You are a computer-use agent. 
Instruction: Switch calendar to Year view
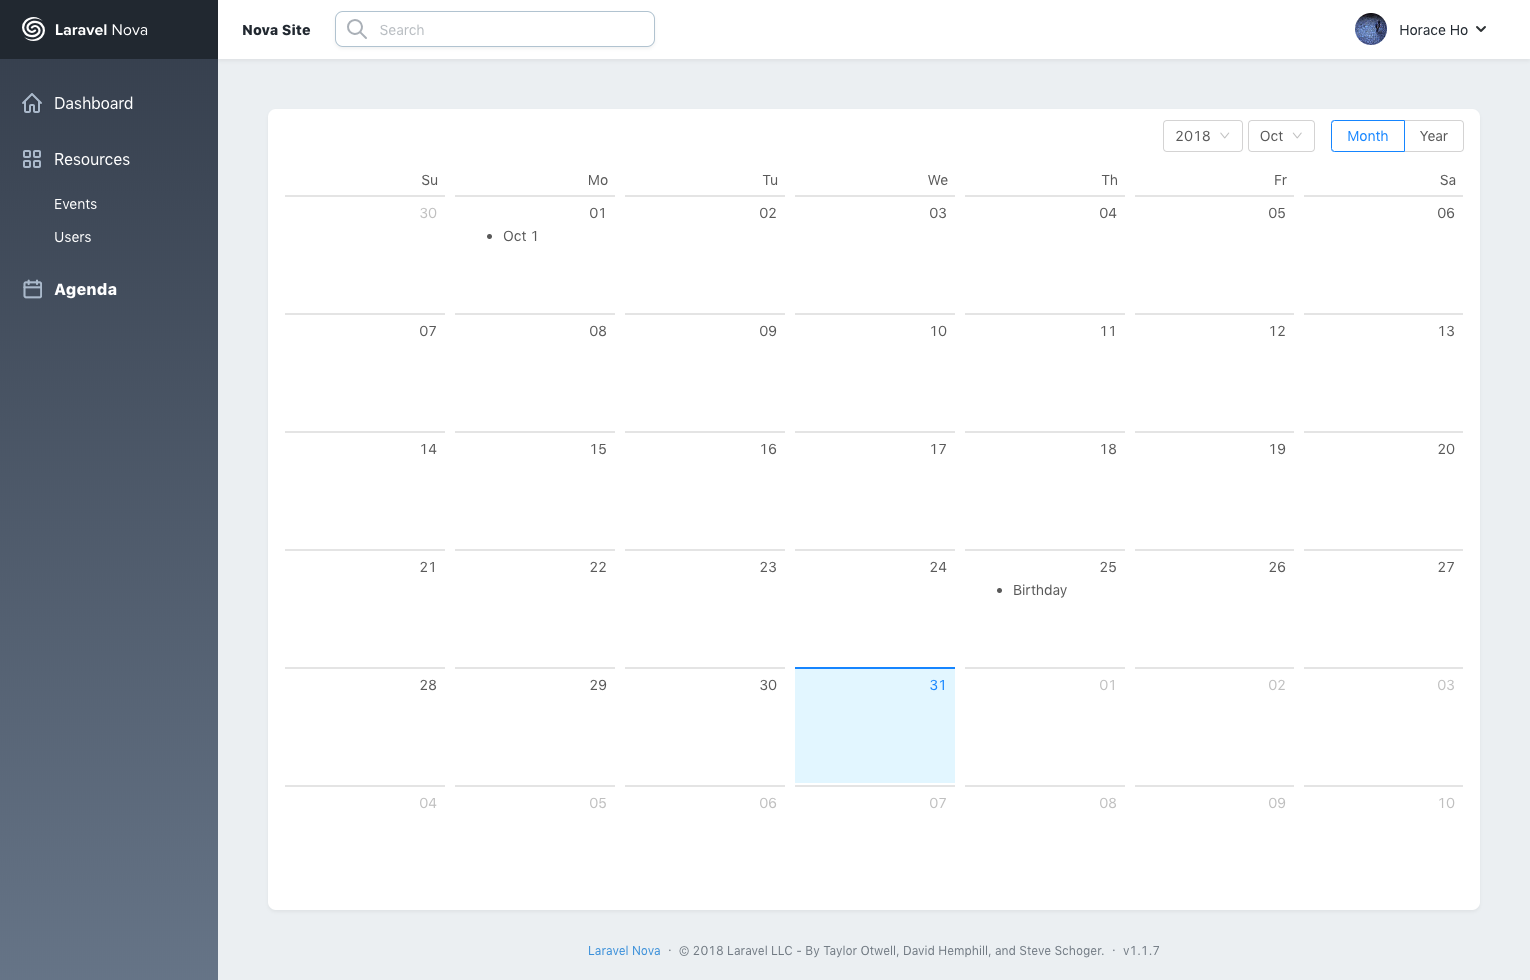tap(1433, 136)
